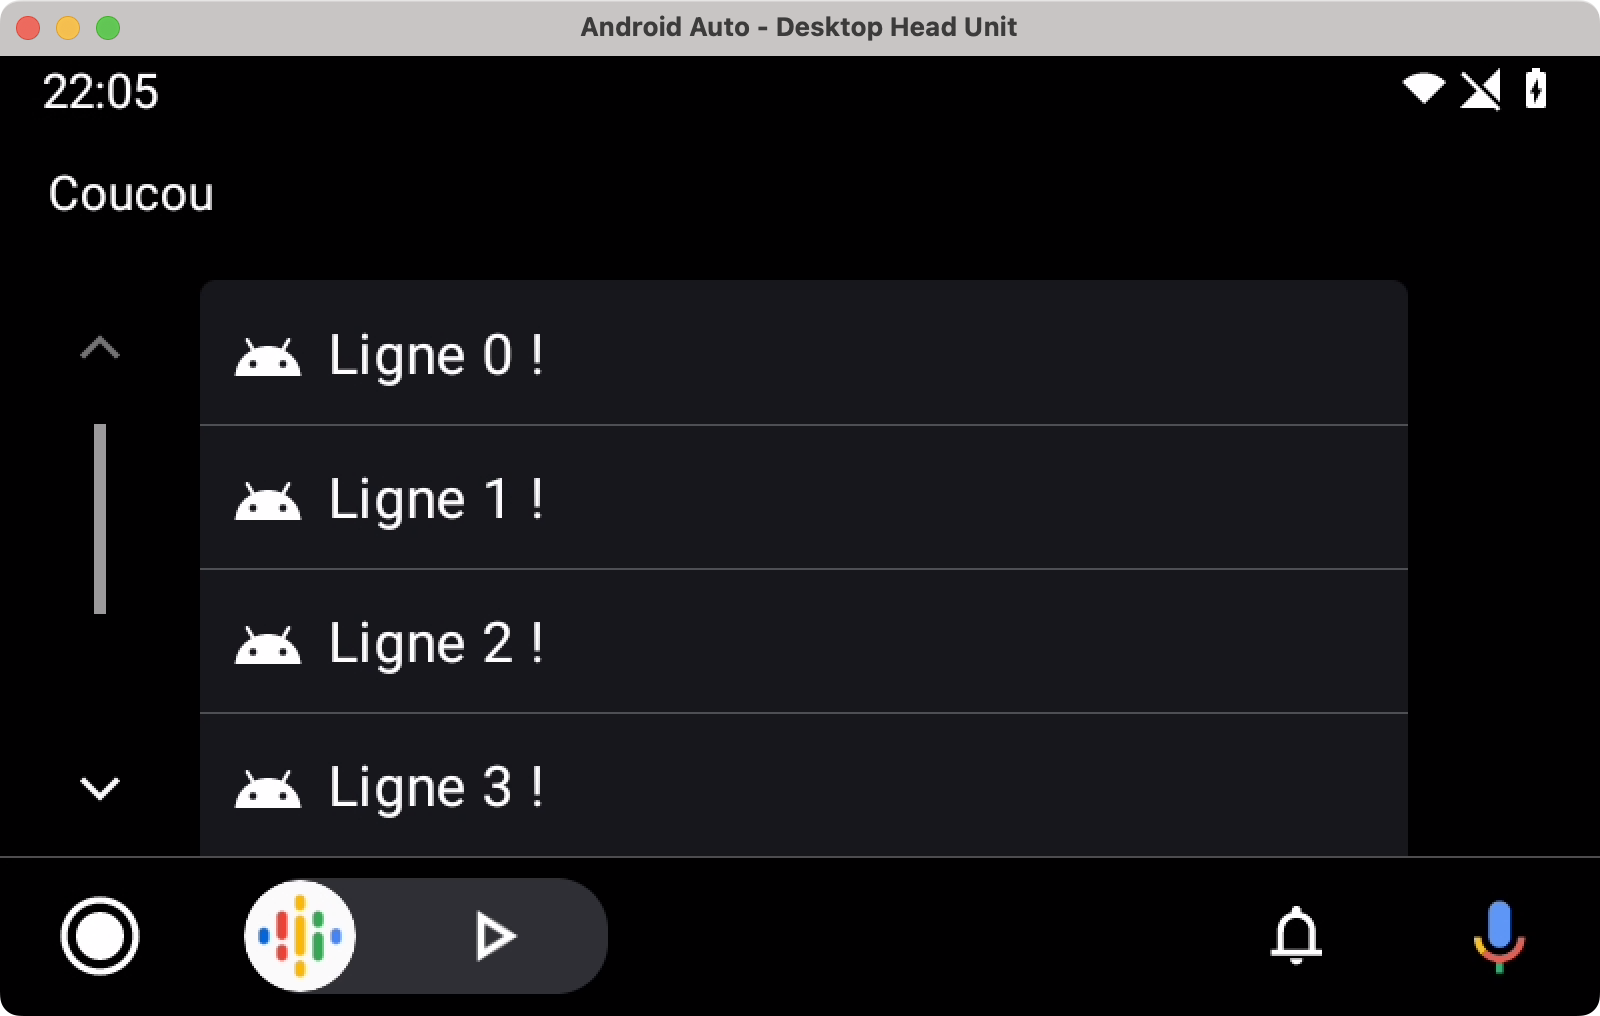Click the Android icon beside Ligne 0
1600x1016 pixels.
click(267, 357)
